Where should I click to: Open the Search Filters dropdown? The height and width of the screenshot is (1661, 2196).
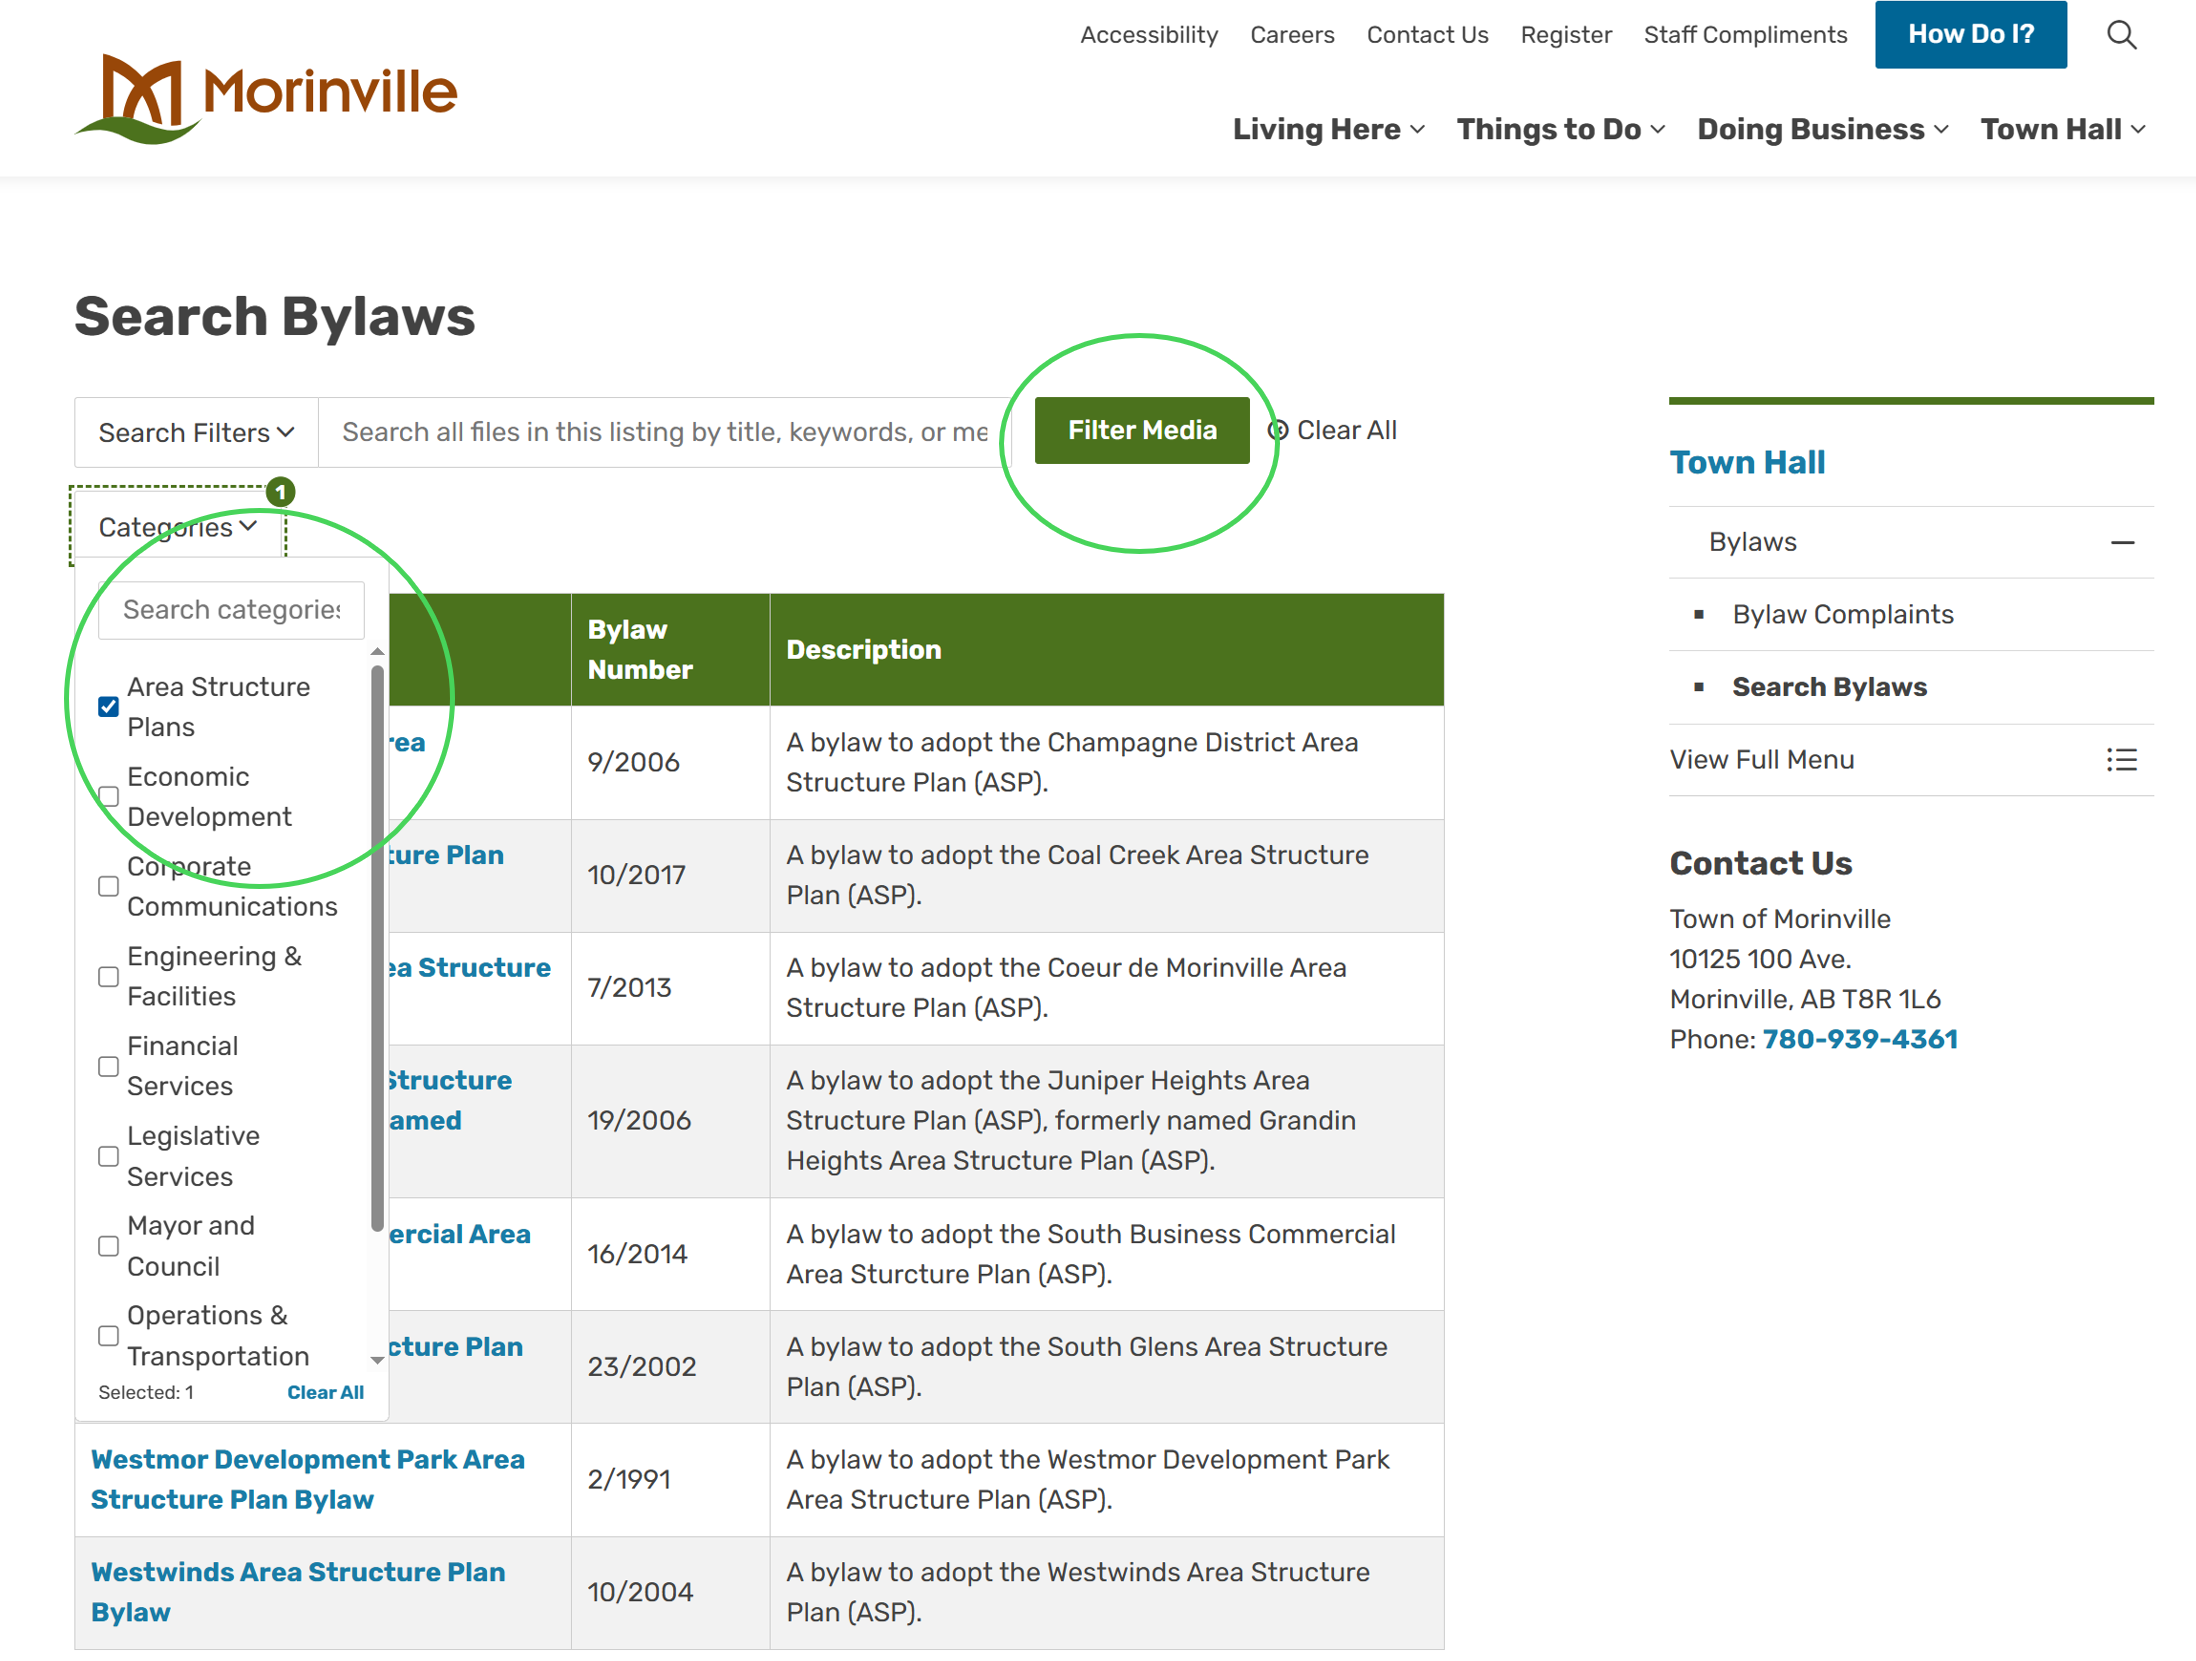coord(196,433)
